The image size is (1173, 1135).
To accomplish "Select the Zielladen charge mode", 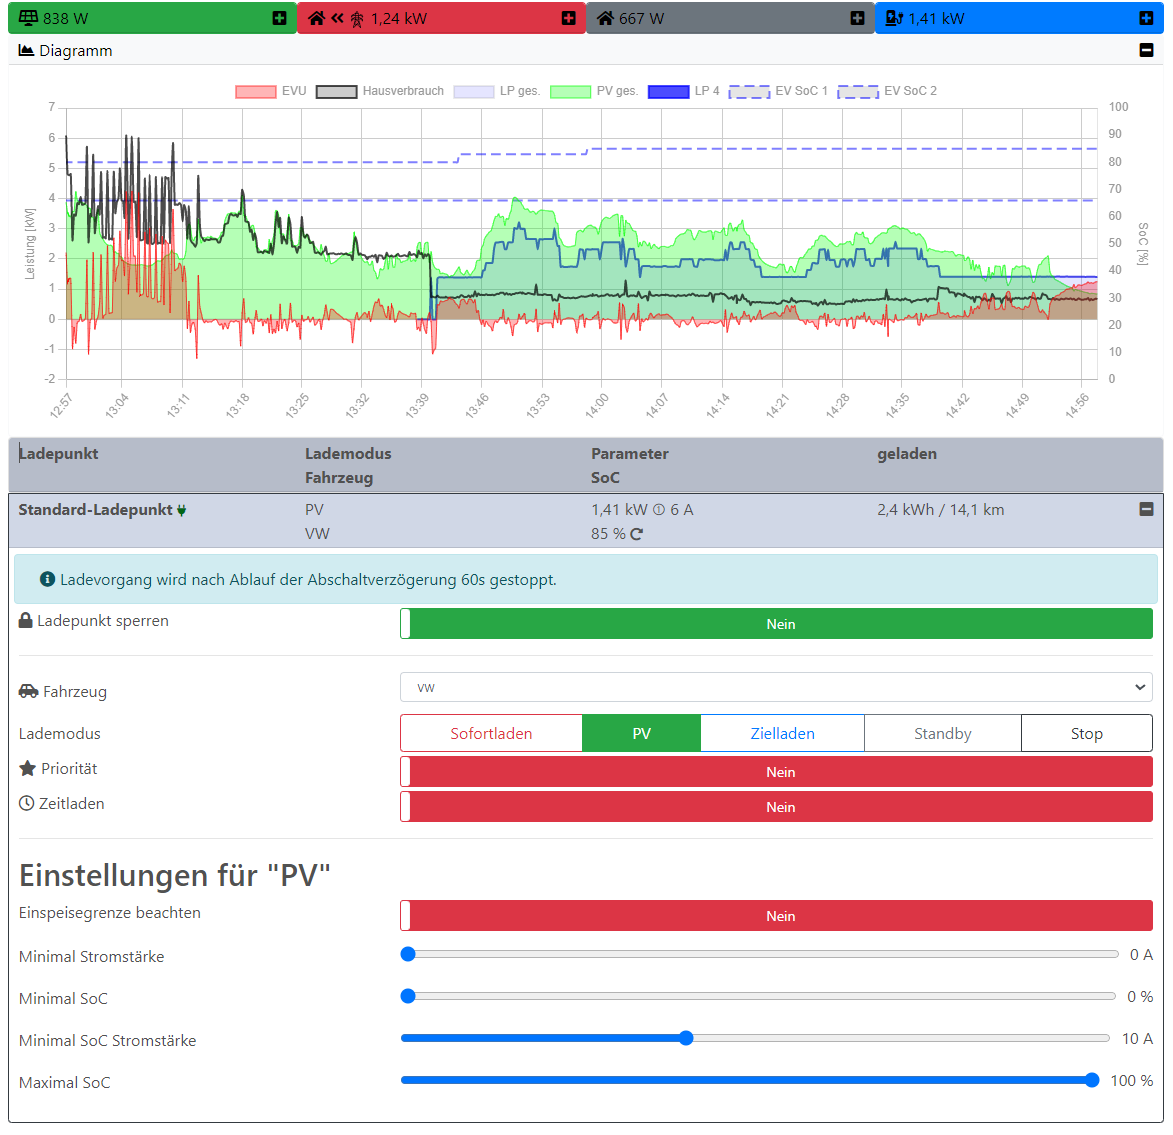I will [x=782, y=733].
